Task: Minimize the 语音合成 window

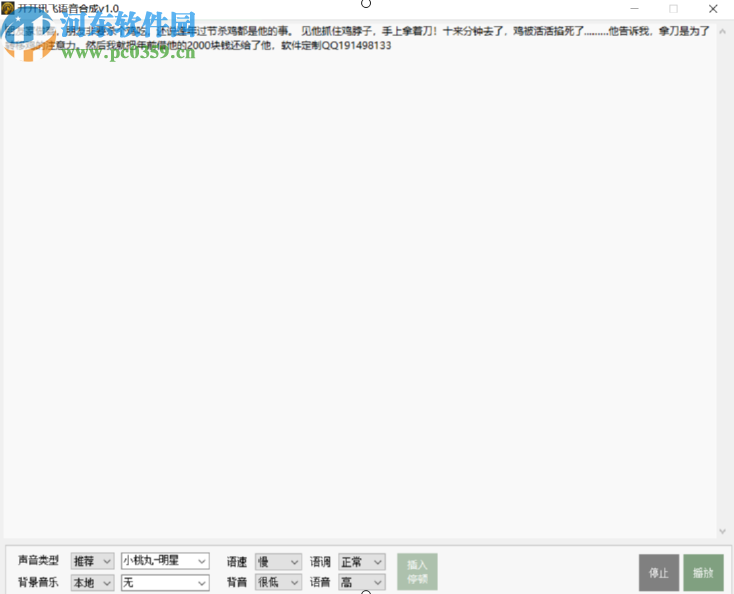Action: click(634, 9)
